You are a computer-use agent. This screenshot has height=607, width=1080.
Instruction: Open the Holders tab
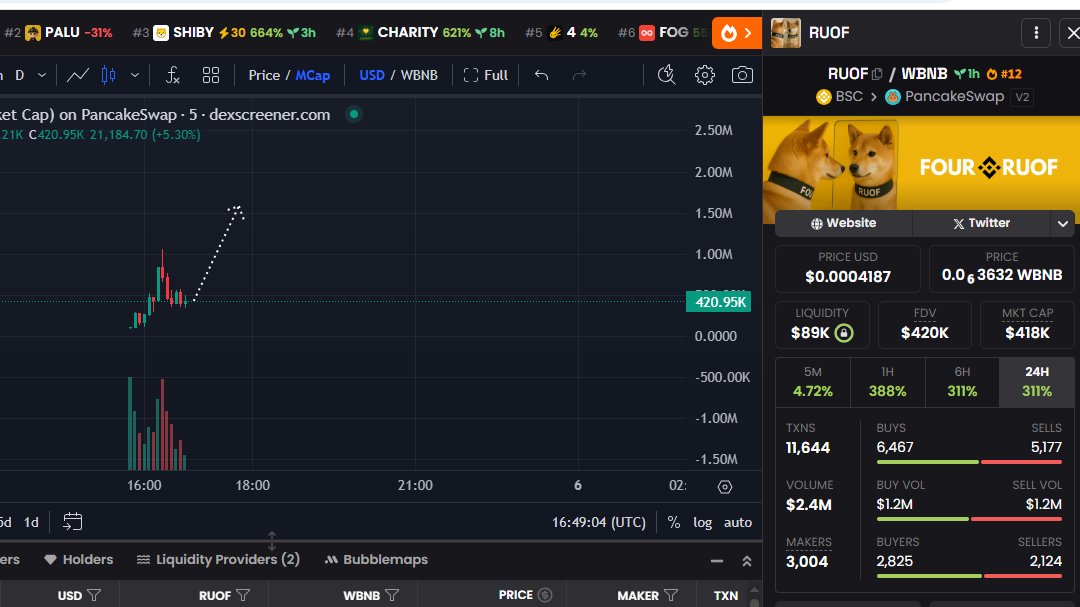[x=79, y=559]
